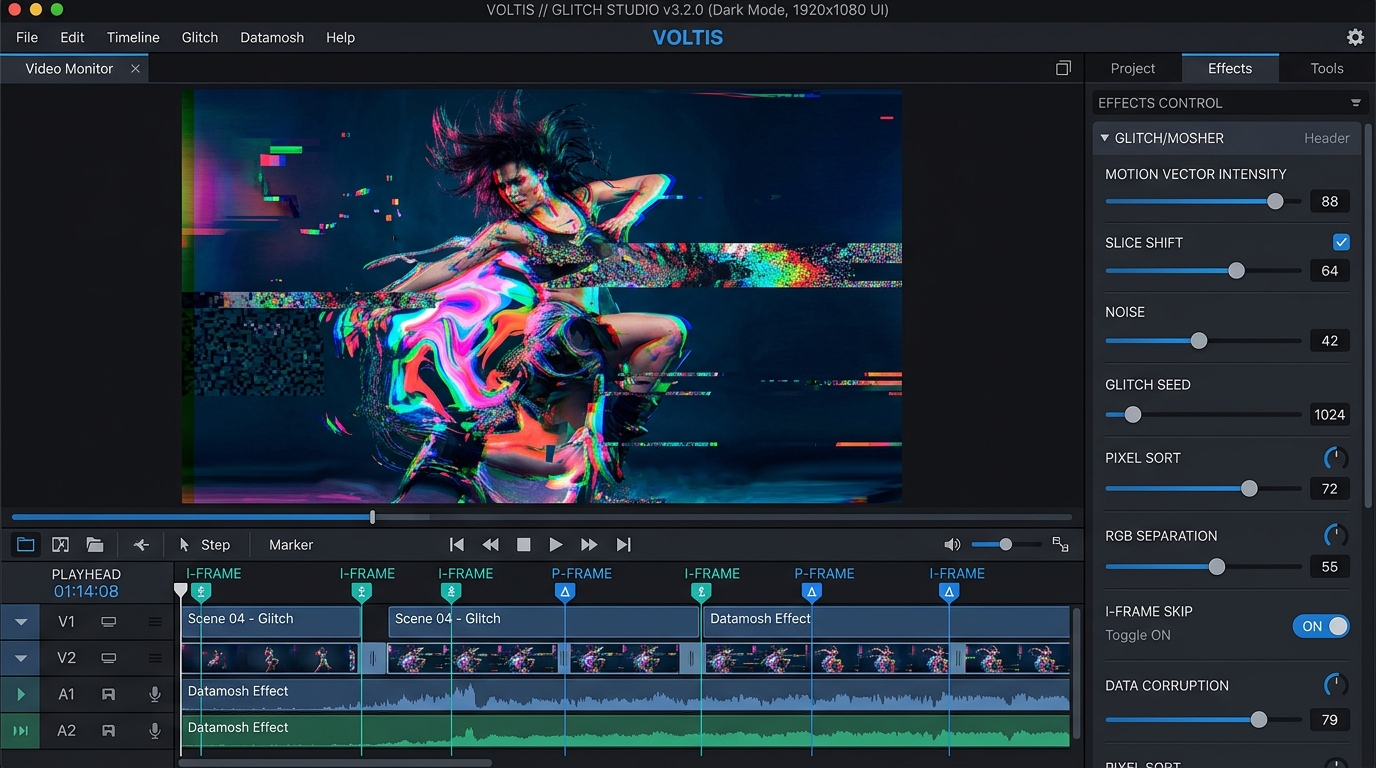
Task: Play the timeline
Action: [x=556, y=545]
